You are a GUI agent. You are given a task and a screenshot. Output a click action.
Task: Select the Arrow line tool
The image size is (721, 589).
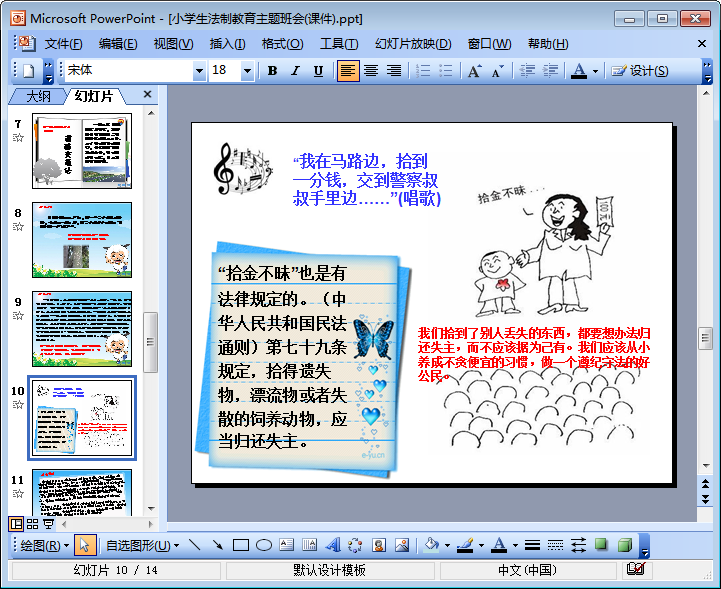[217, 545]
